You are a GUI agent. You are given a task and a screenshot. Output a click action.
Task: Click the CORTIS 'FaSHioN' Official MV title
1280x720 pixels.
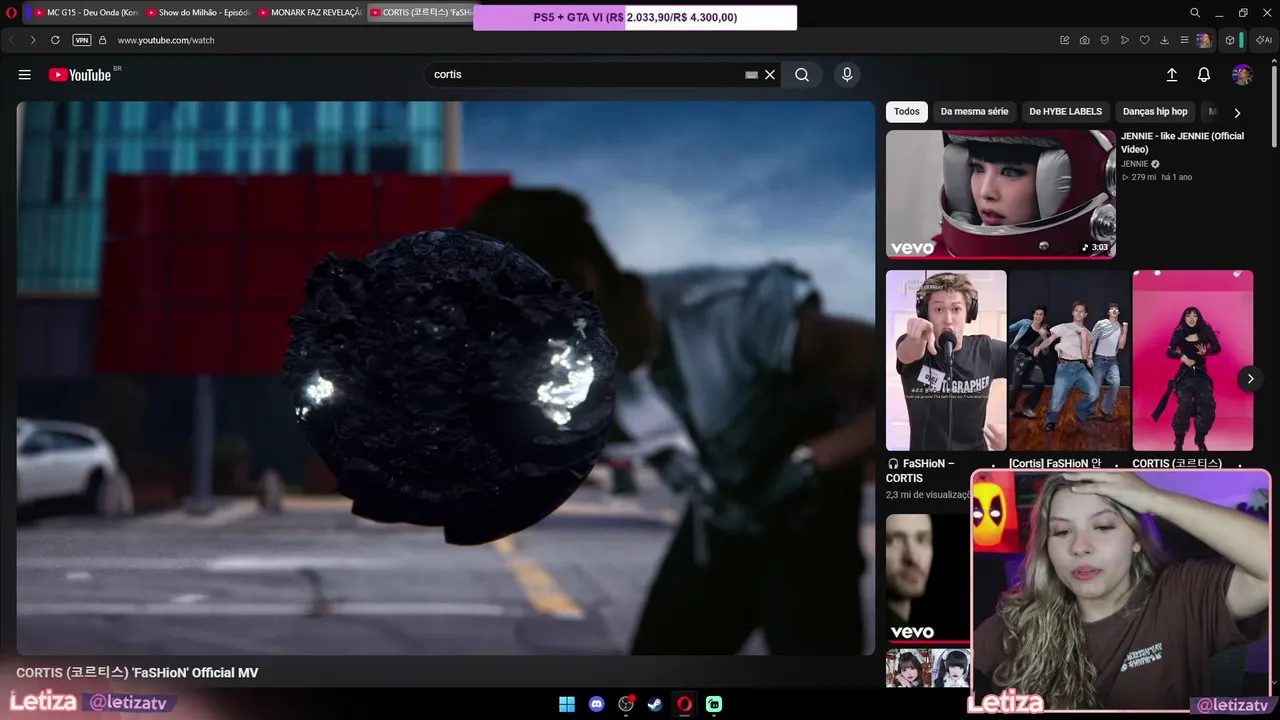coord(137,673)
